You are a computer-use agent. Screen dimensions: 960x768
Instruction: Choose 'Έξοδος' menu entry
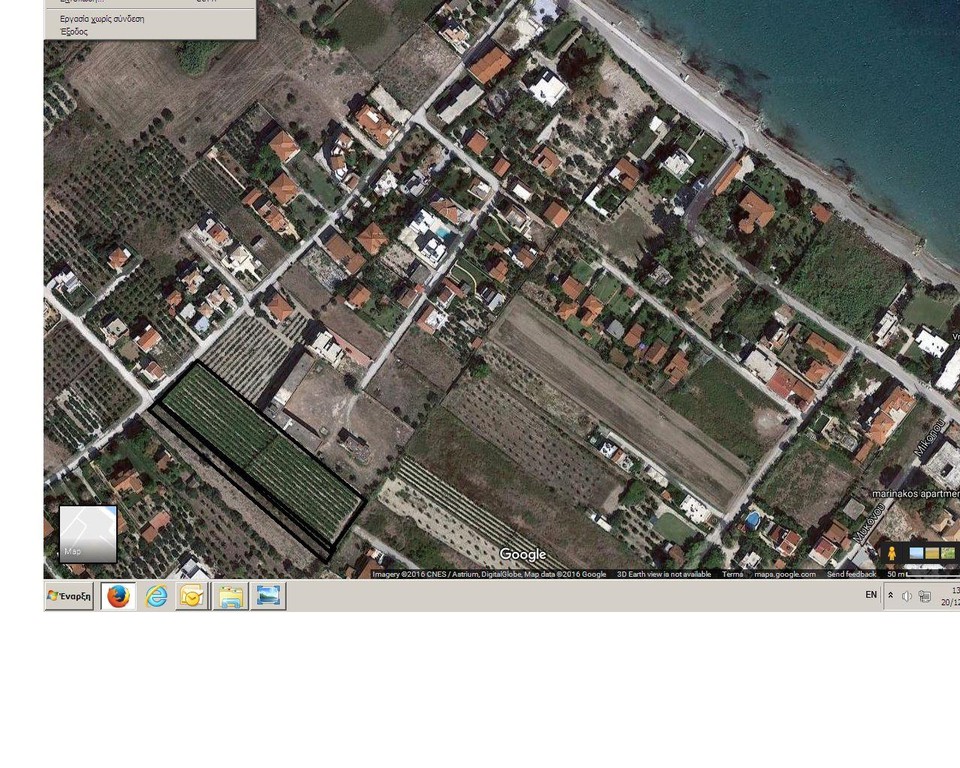73,32
